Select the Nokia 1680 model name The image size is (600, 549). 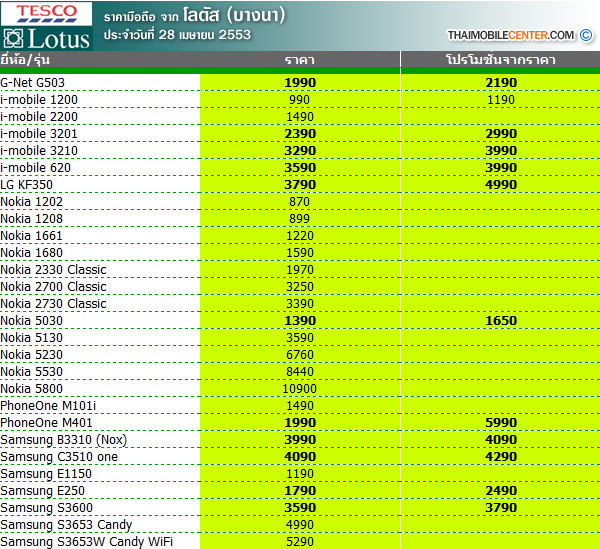31,253
